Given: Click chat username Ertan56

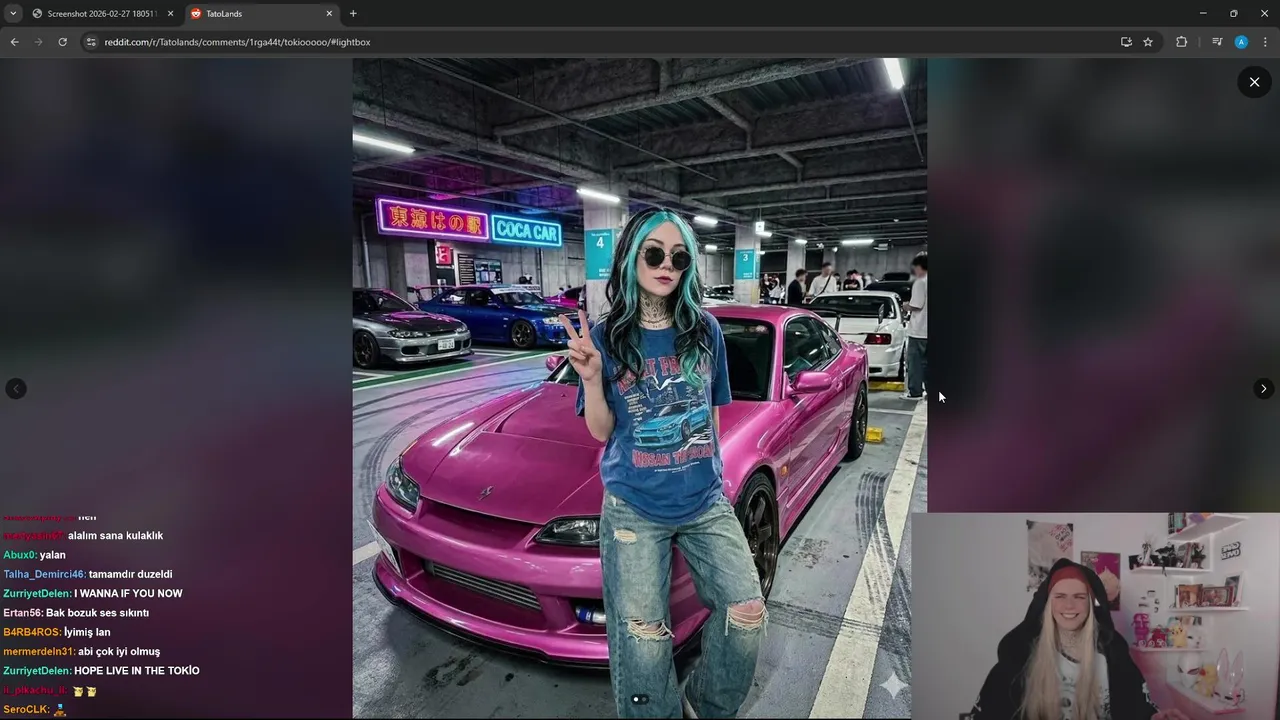Looking at the screenshot, I should click(23, 613).
